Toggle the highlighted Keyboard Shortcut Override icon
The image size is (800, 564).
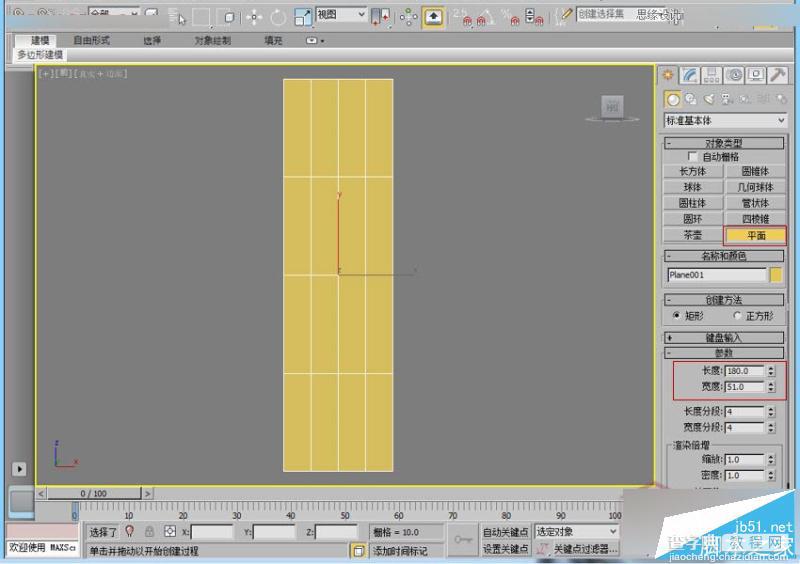coord(433,17)
